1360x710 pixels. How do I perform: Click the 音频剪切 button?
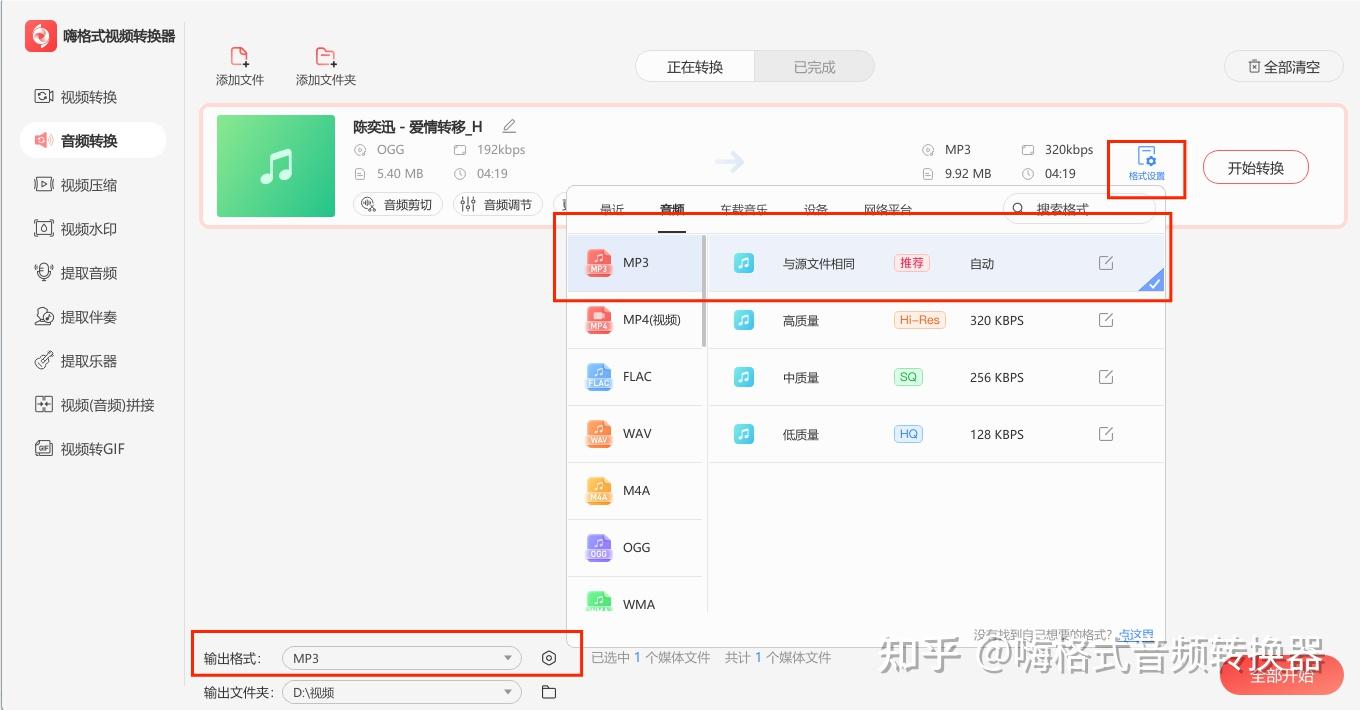click(398, 205)
